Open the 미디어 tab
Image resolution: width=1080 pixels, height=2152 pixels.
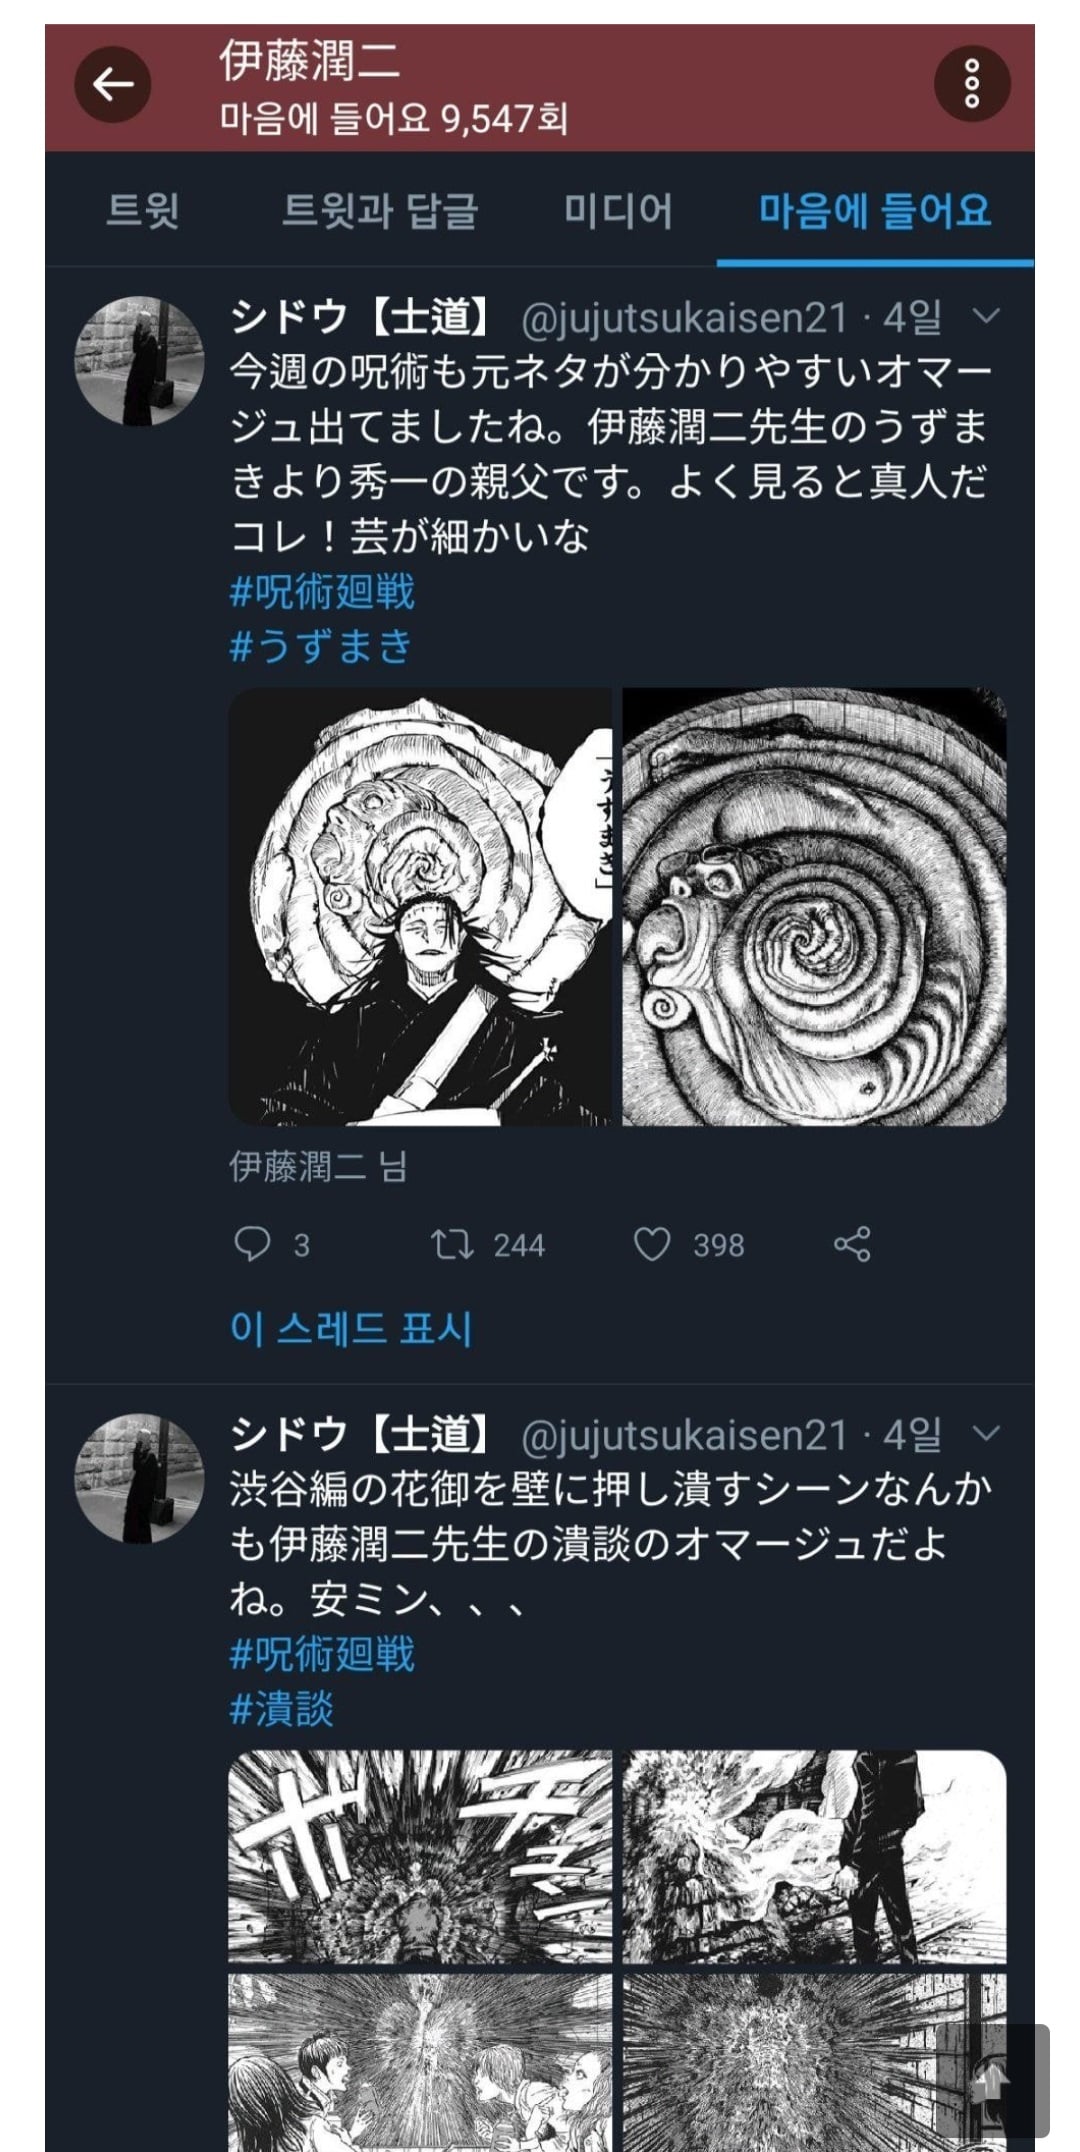point(618,211)
